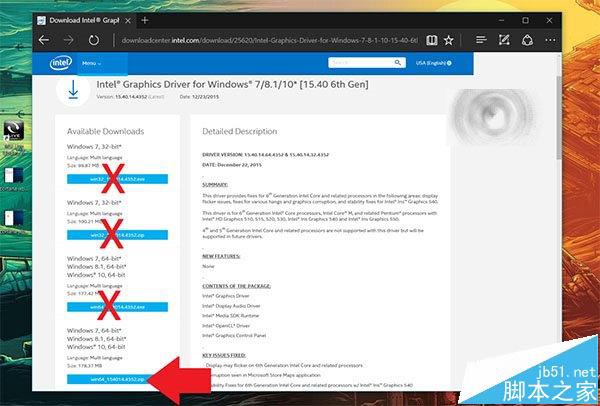Click the Intel® Display Audio Driver line

coord(231,306)
